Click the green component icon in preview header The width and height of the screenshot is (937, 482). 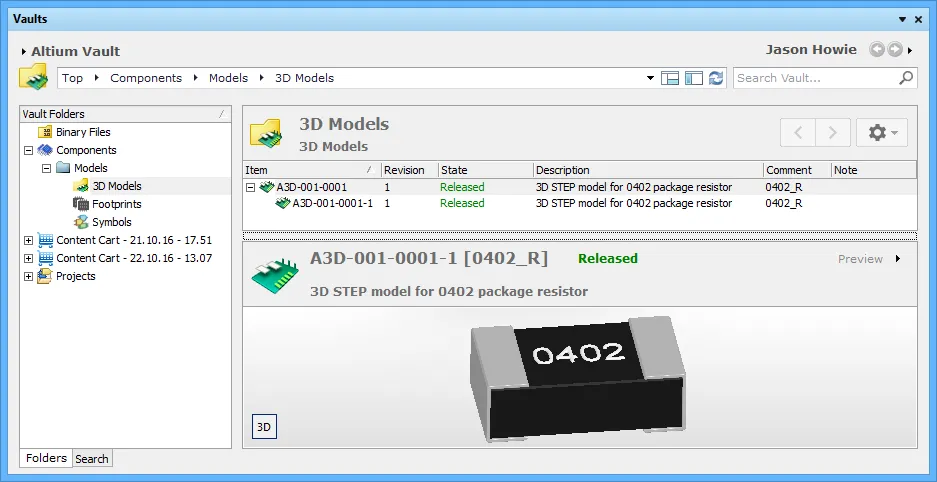click(x=274, y=276)
